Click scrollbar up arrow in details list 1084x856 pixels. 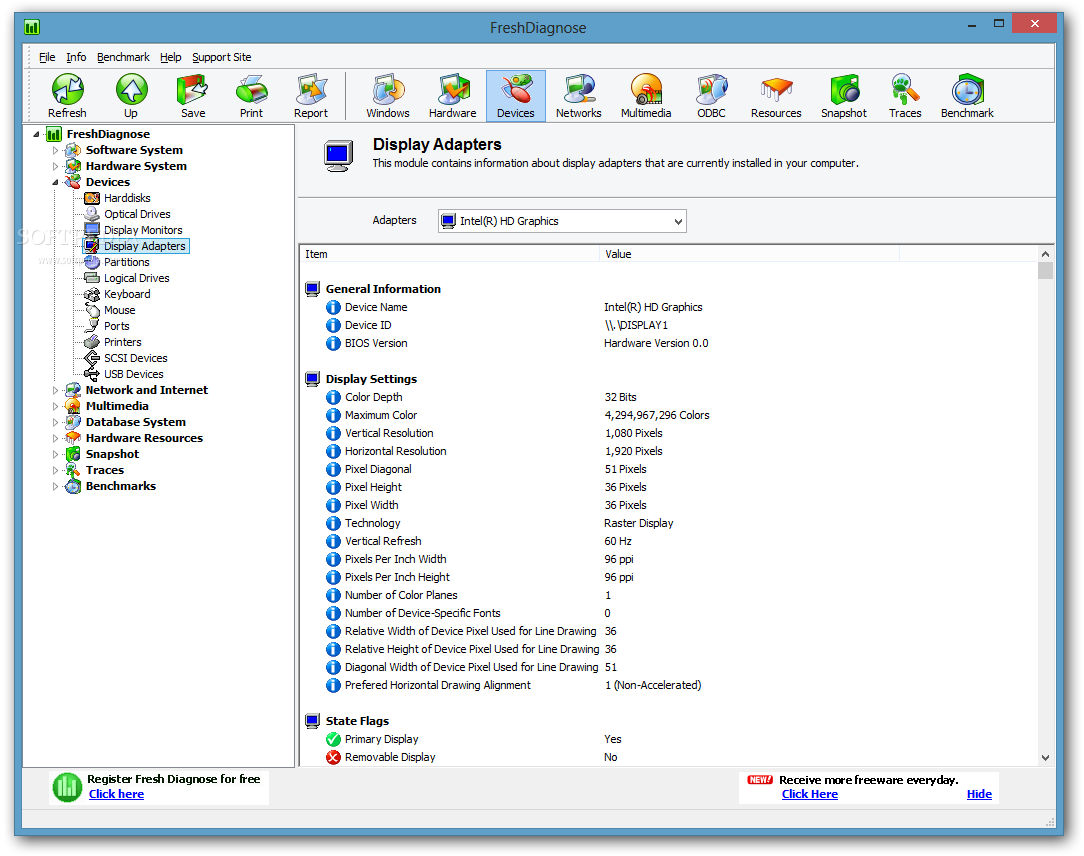point(1045,254)
